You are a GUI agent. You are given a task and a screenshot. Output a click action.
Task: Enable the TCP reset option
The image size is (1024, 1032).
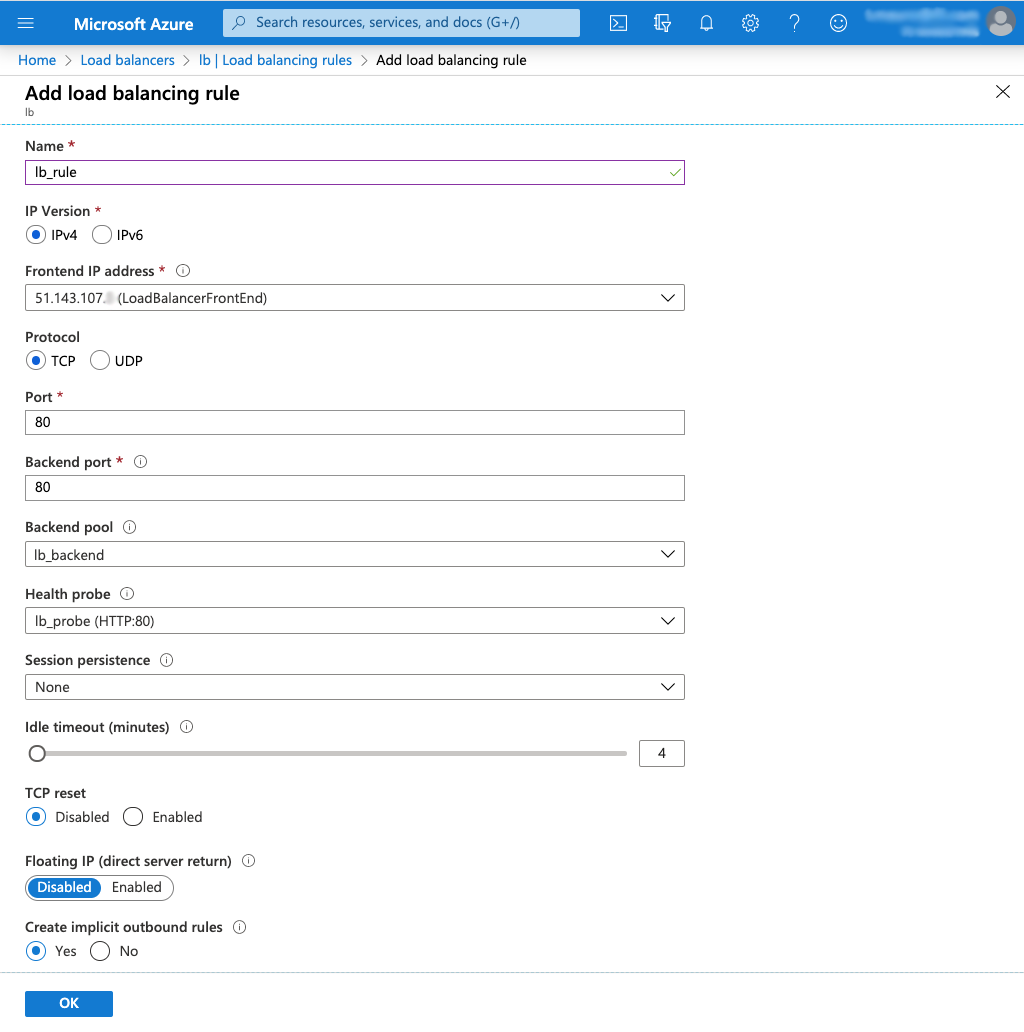[x=133, y=817]
